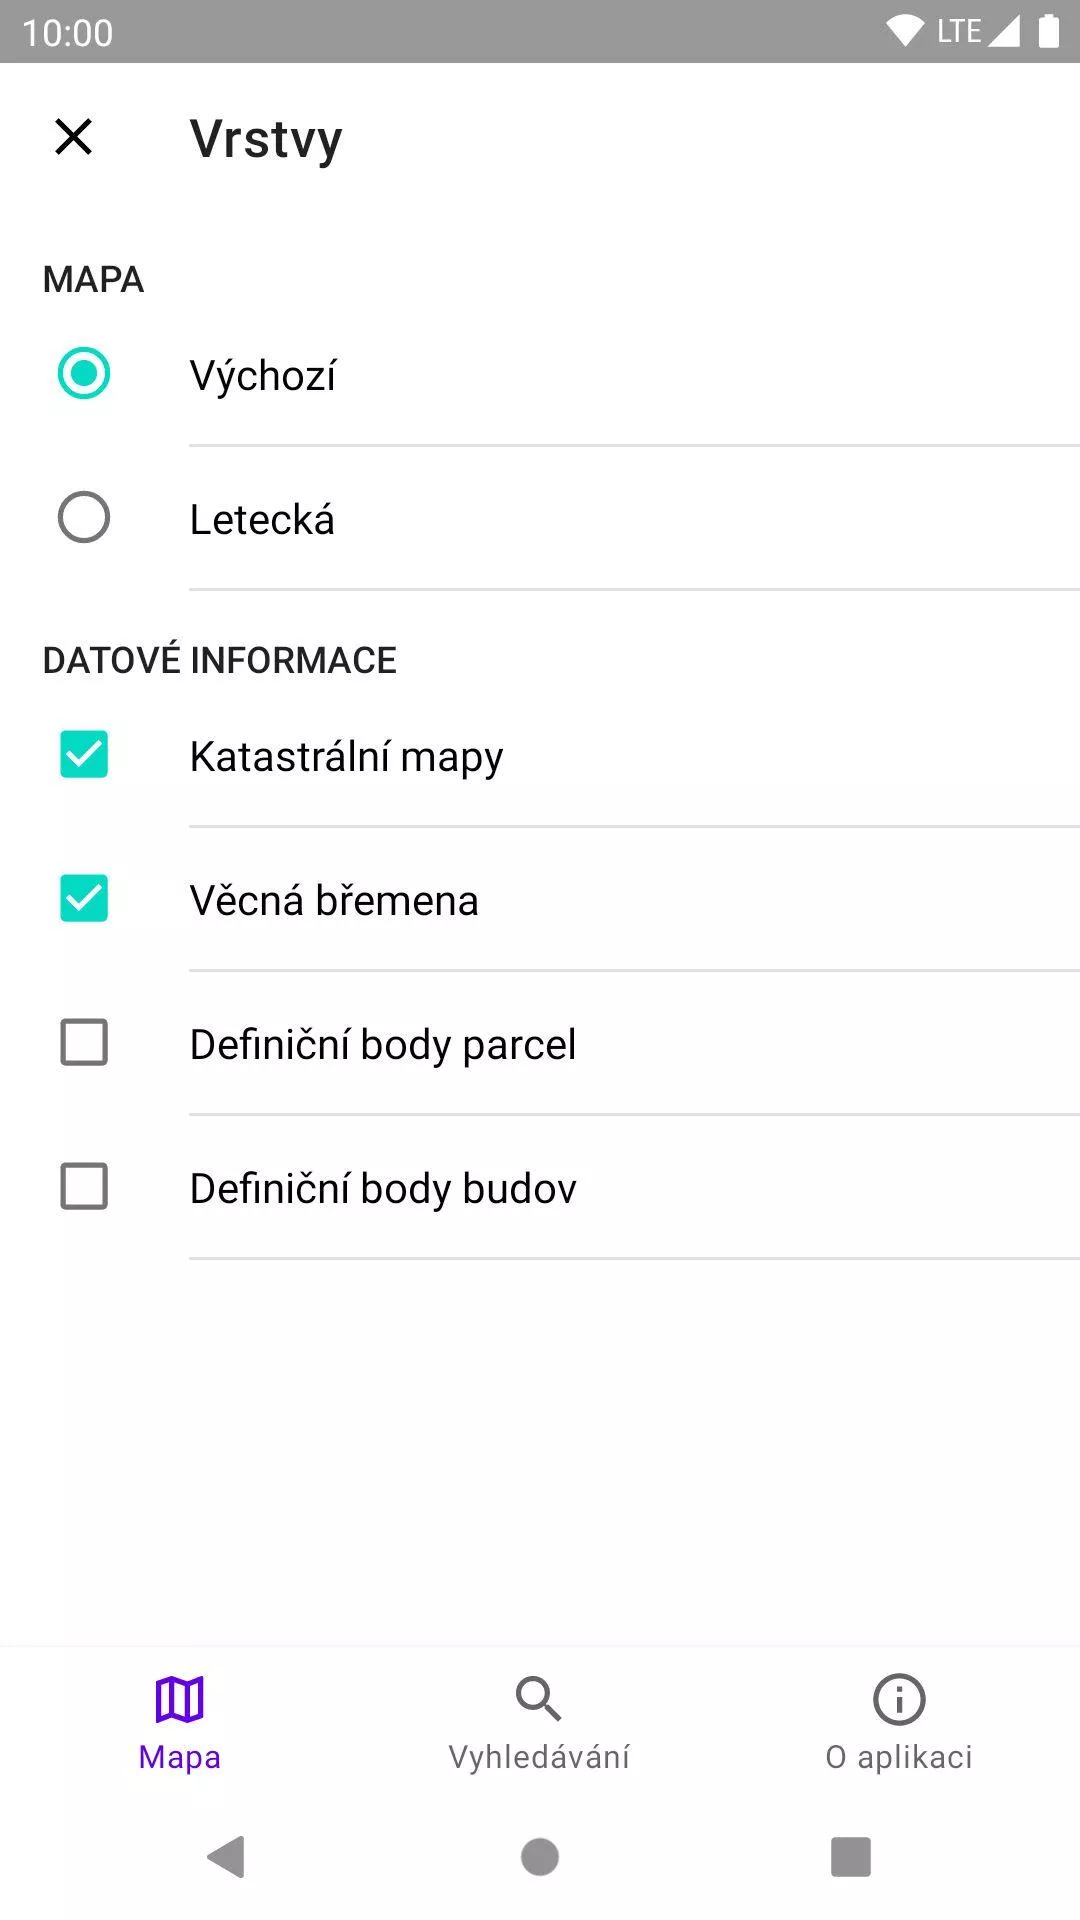Switch to the O aplikaci tab label
This screenshot has height=1920, width=1080.
(899, 1757)
